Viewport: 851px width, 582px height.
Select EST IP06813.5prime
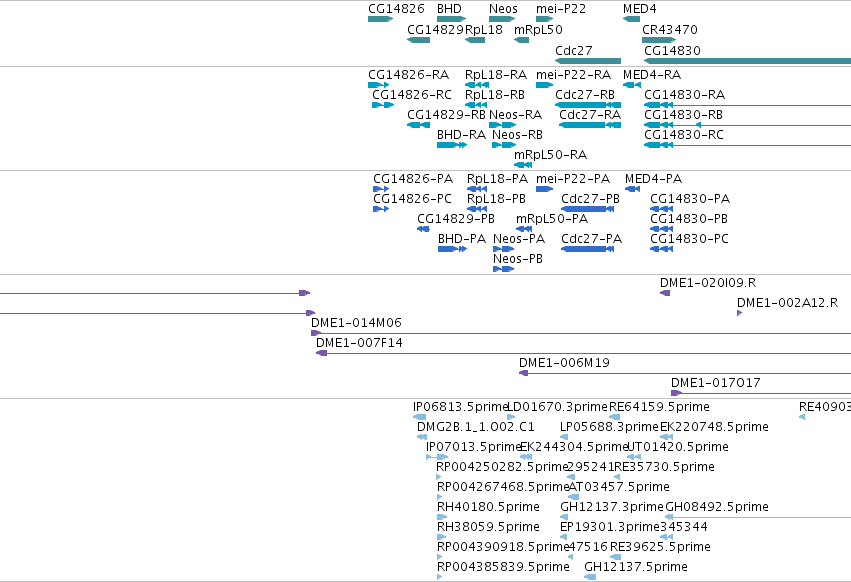(420, 417)
